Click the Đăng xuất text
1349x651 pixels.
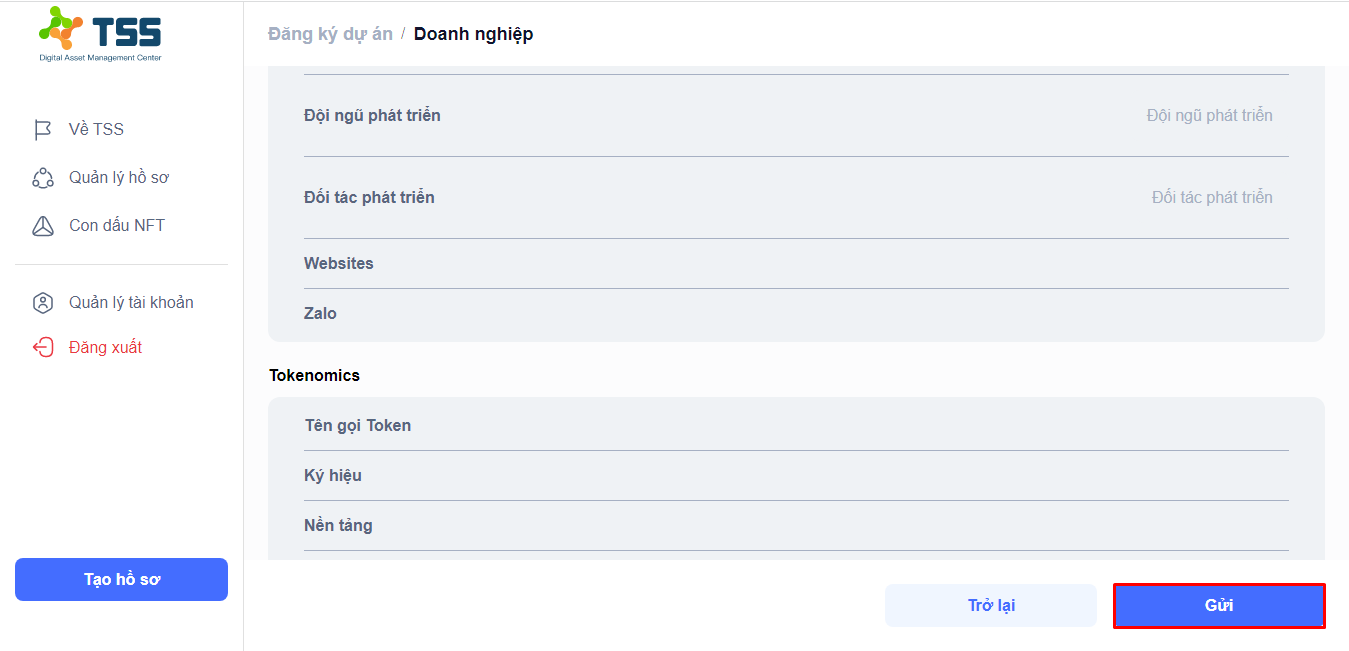tap(105, 348)
